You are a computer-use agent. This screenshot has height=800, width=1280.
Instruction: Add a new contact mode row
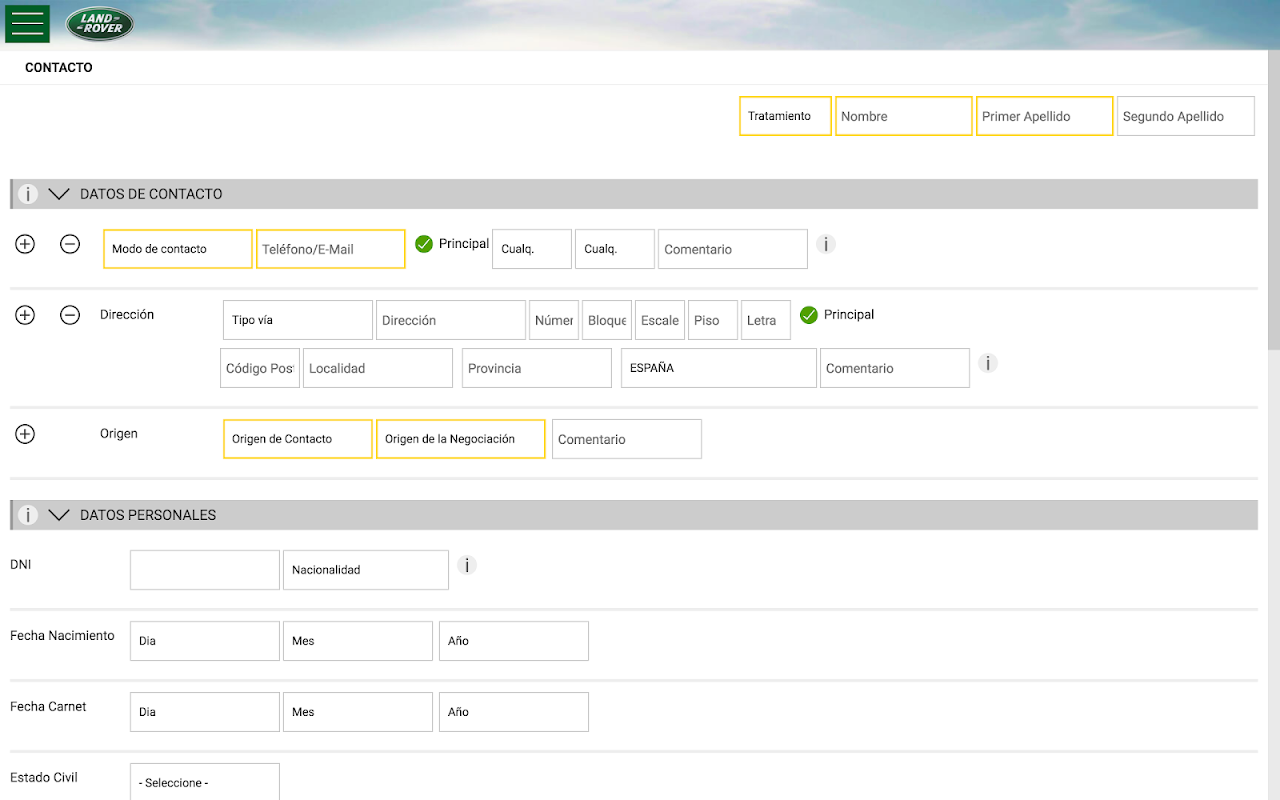(x=25, y=244)
